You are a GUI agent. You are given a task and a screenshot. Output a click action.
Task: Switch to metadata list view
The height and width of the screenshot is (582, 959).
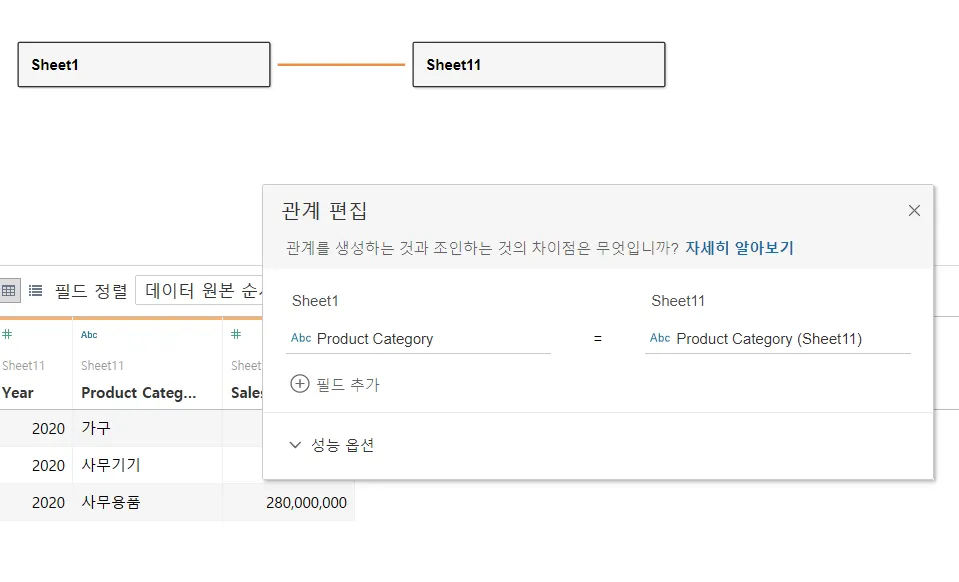35,291
